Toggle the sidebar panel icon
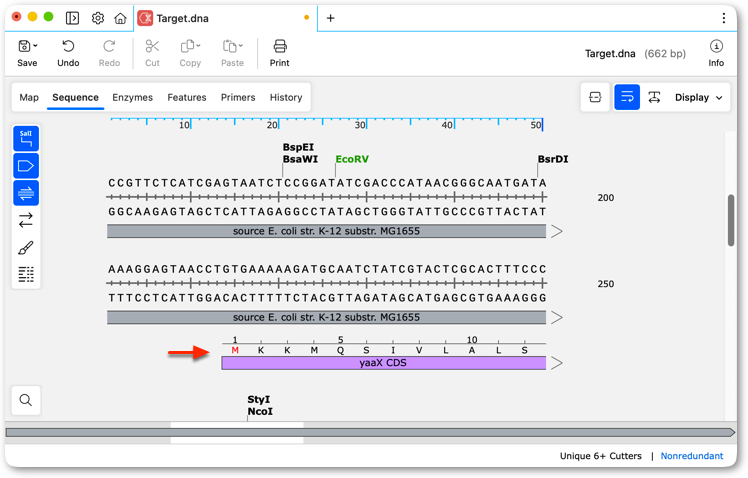 [x=72, y=18]
